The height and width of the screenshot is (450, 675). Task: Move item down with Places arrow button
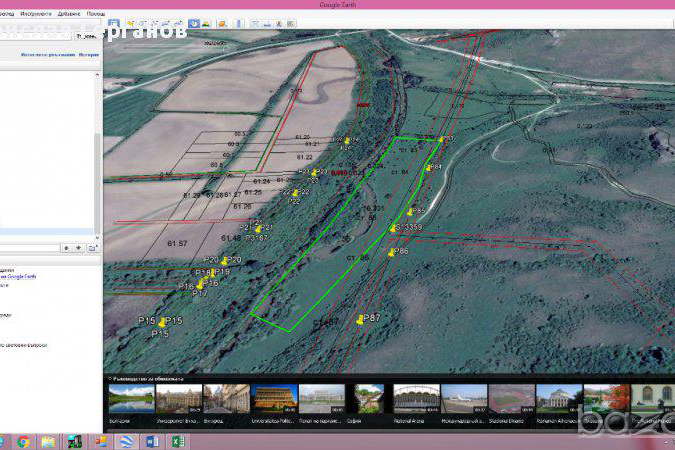tap(78, 248)
